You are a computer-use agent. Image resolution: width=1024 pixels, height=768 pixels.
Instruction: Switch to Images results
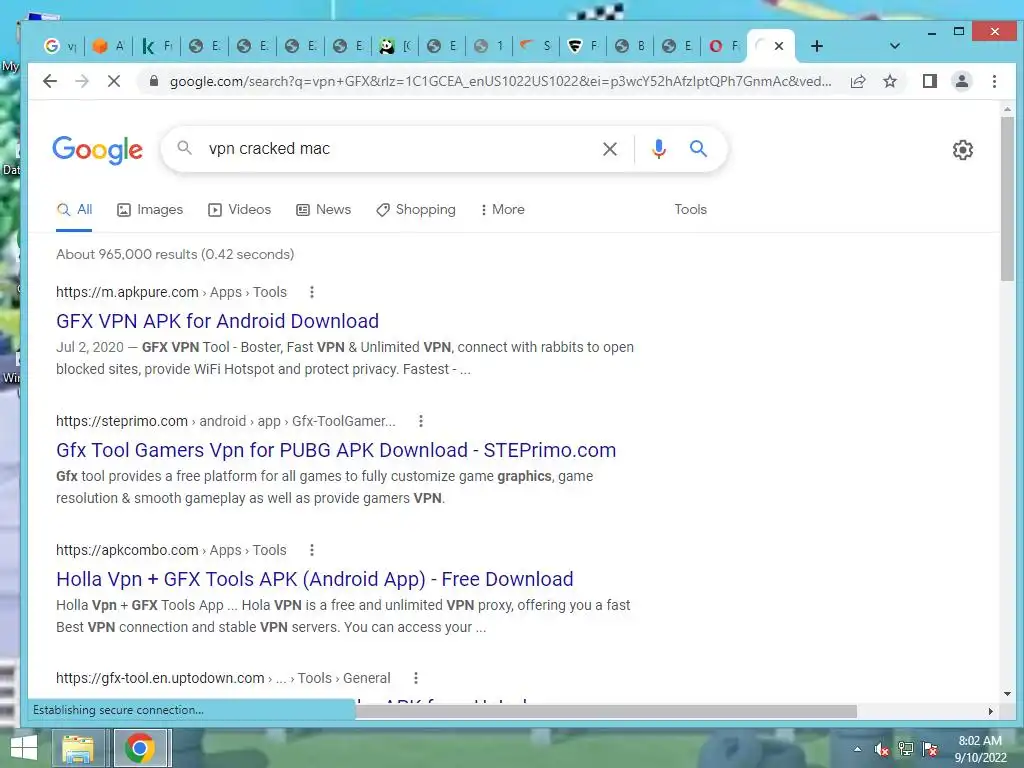pos(150,210)
